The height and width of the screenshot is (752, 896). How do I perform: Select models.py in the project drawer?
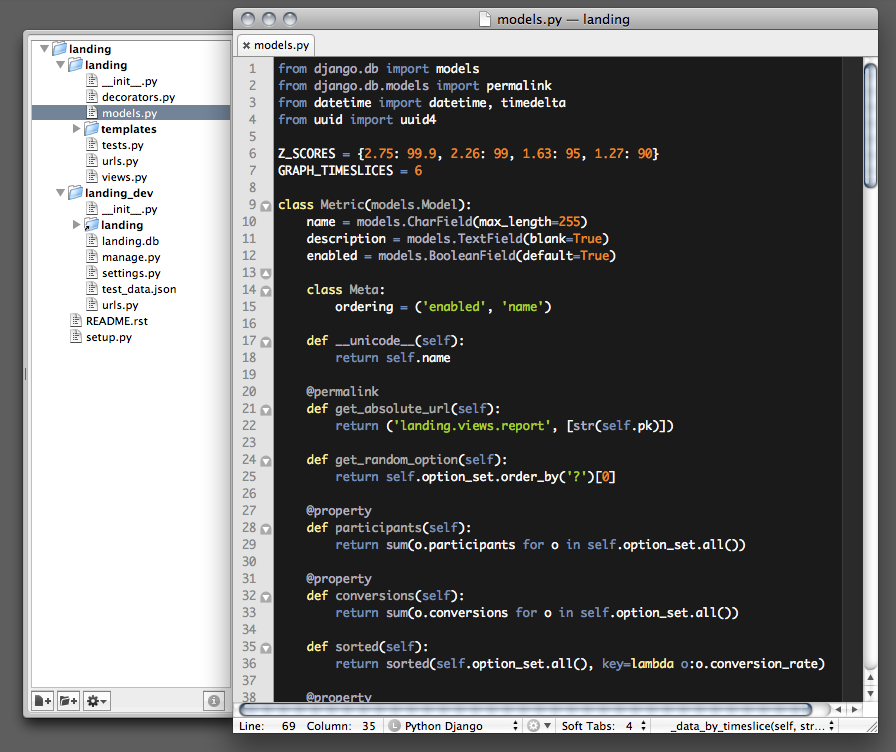(x=131, y=113)
